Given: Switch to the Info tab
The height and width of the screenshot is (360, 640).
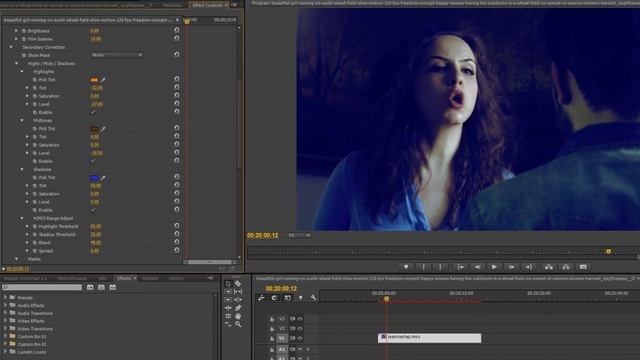Looking at the screenshot, I should (102, 278).
